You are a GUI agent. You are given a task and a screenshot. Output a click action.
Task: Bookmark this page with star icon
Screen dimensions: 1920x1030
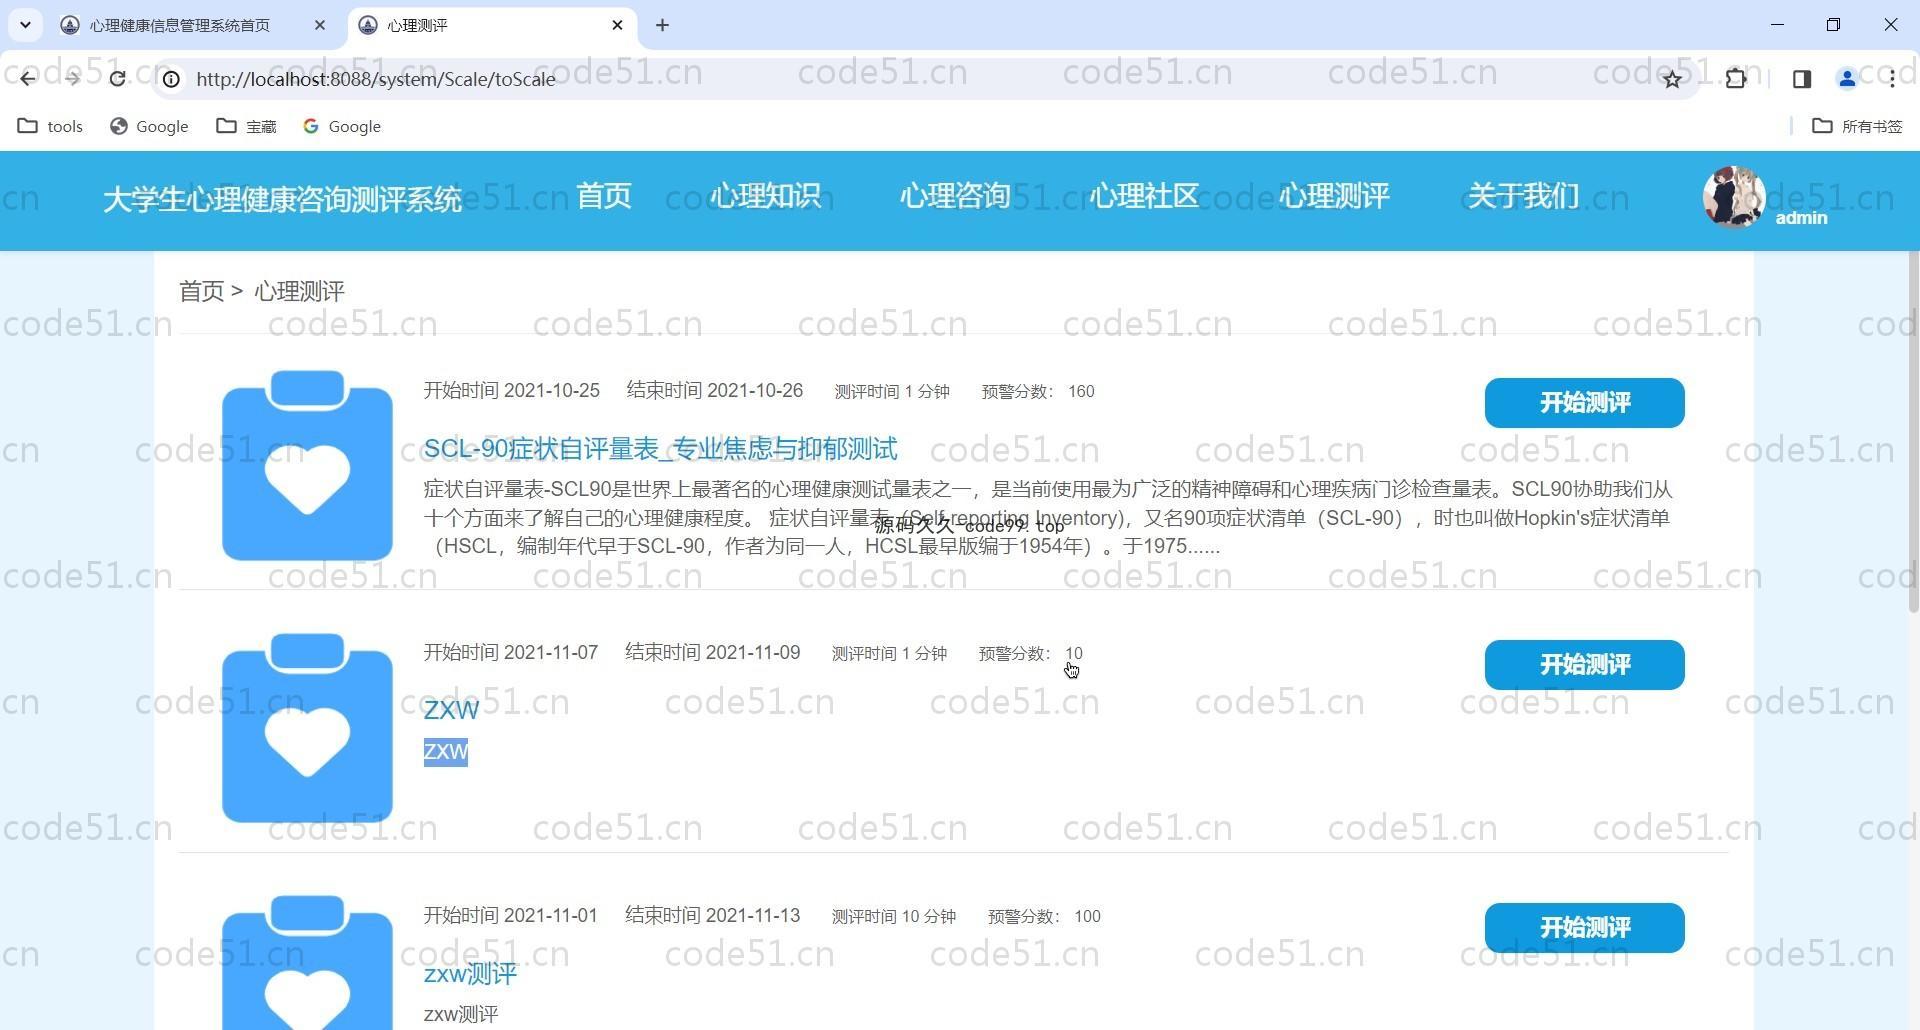[1672, 79]
